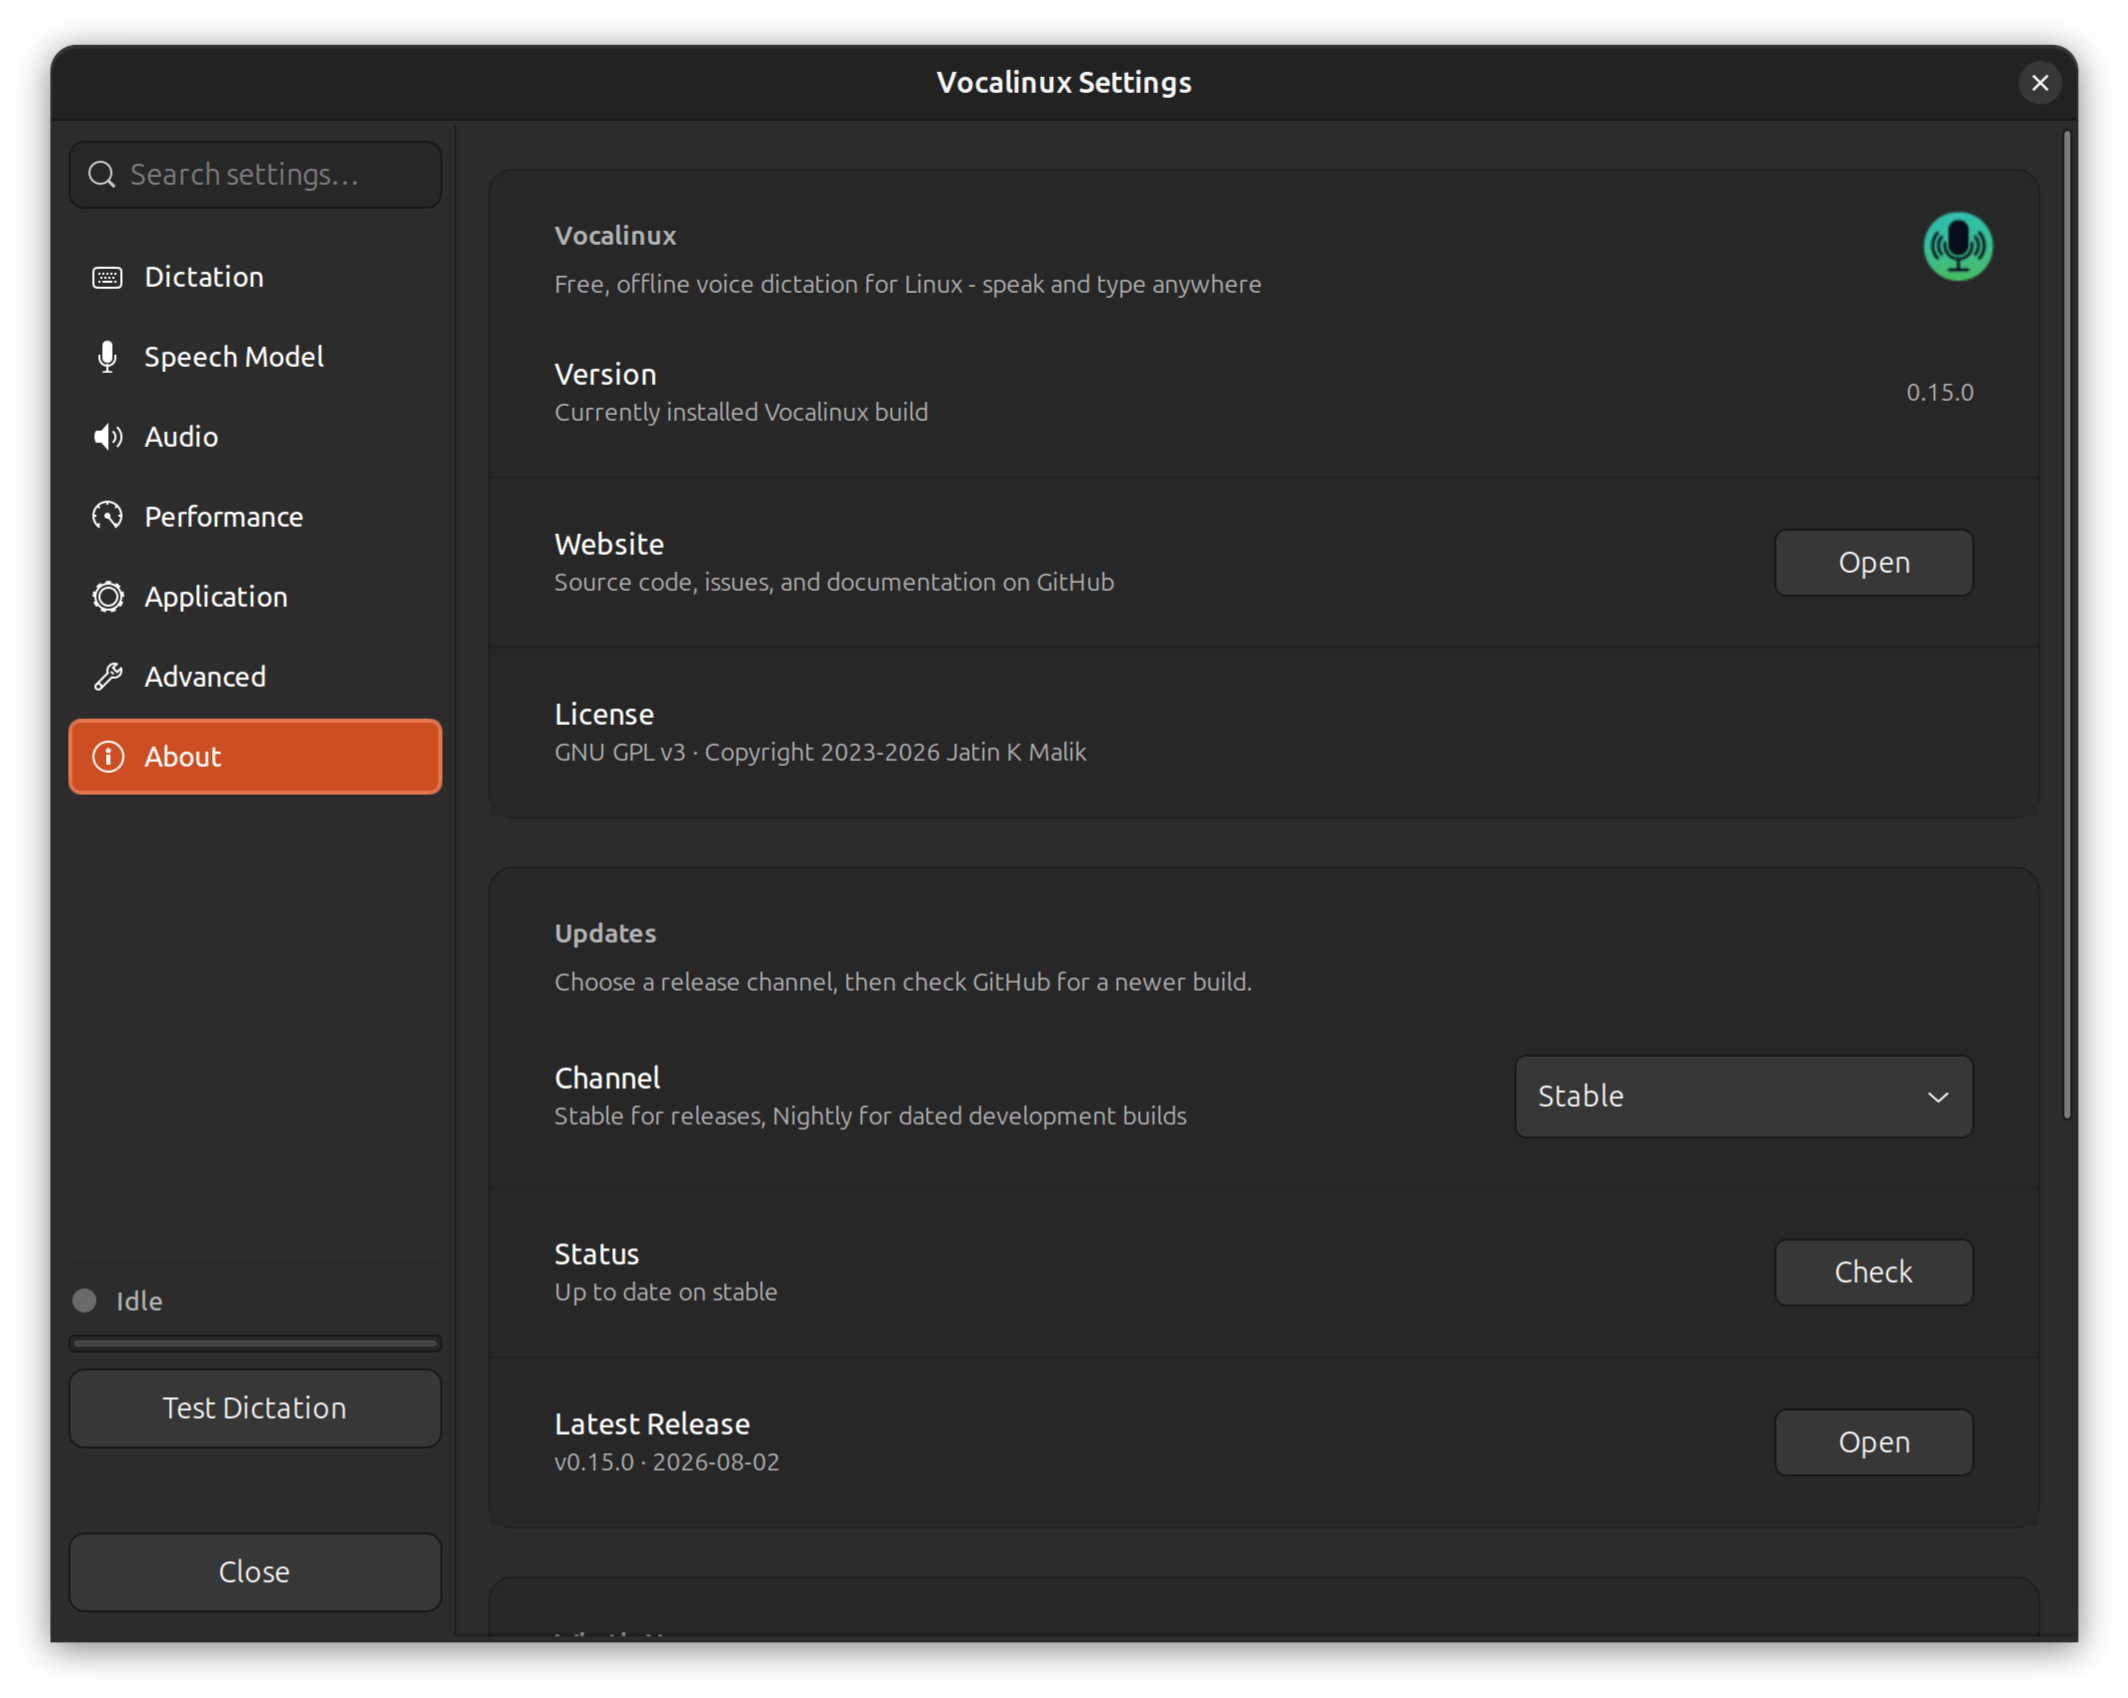
Task: Open Dictation settings via the keyboard icon
Action: 107,277
